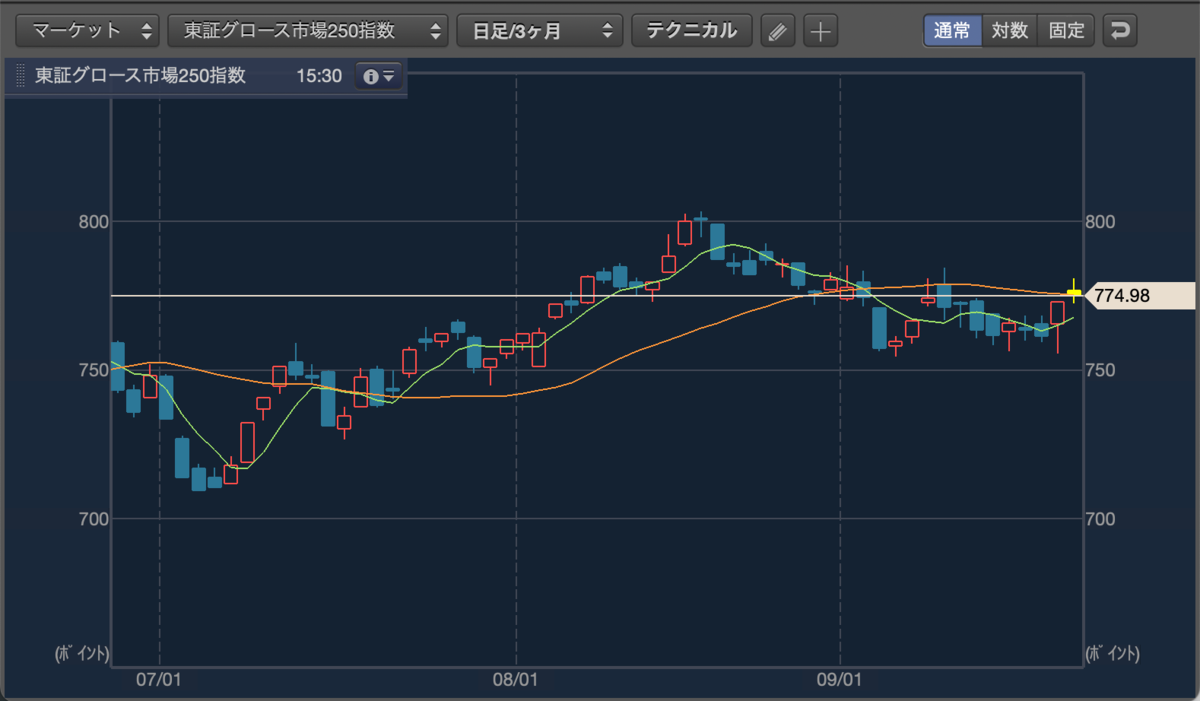The width and height of the screenshot is (1200, 701).
Task: Click the 750 label on right axis
Action: (1099, 370)
